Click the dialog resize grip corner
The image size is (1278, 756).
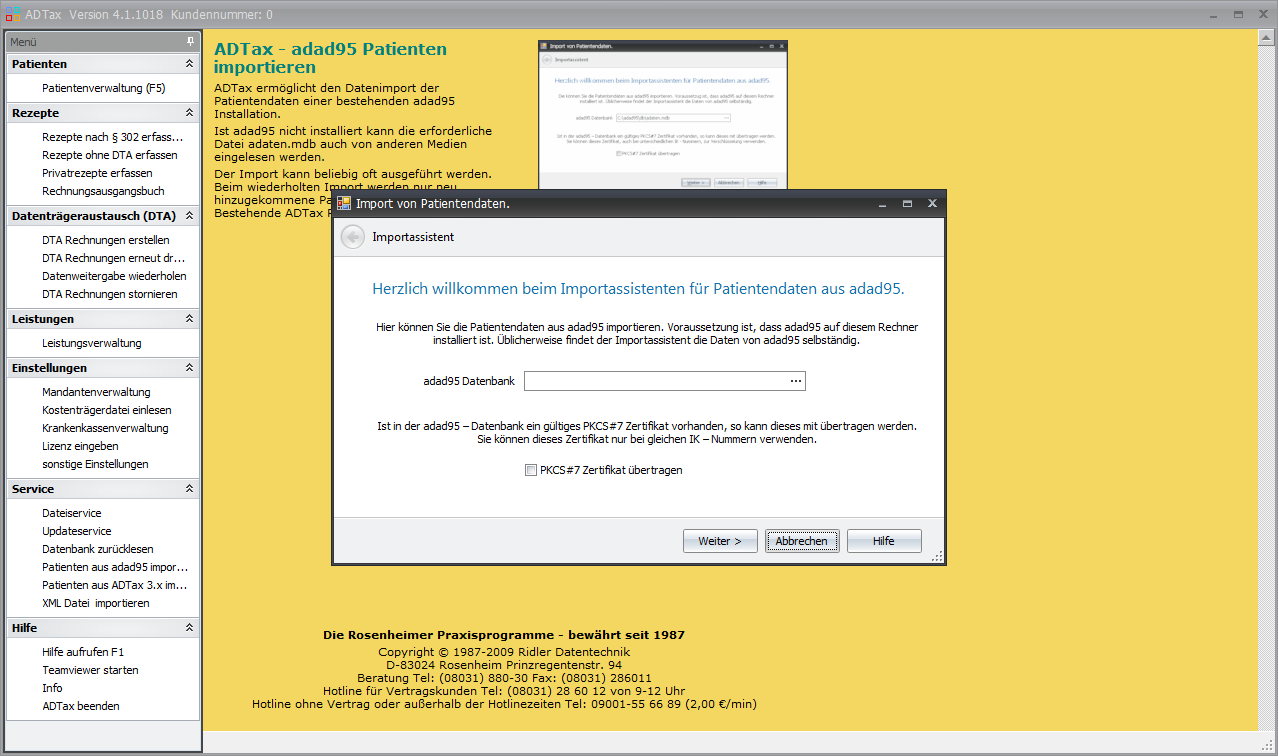937,557
